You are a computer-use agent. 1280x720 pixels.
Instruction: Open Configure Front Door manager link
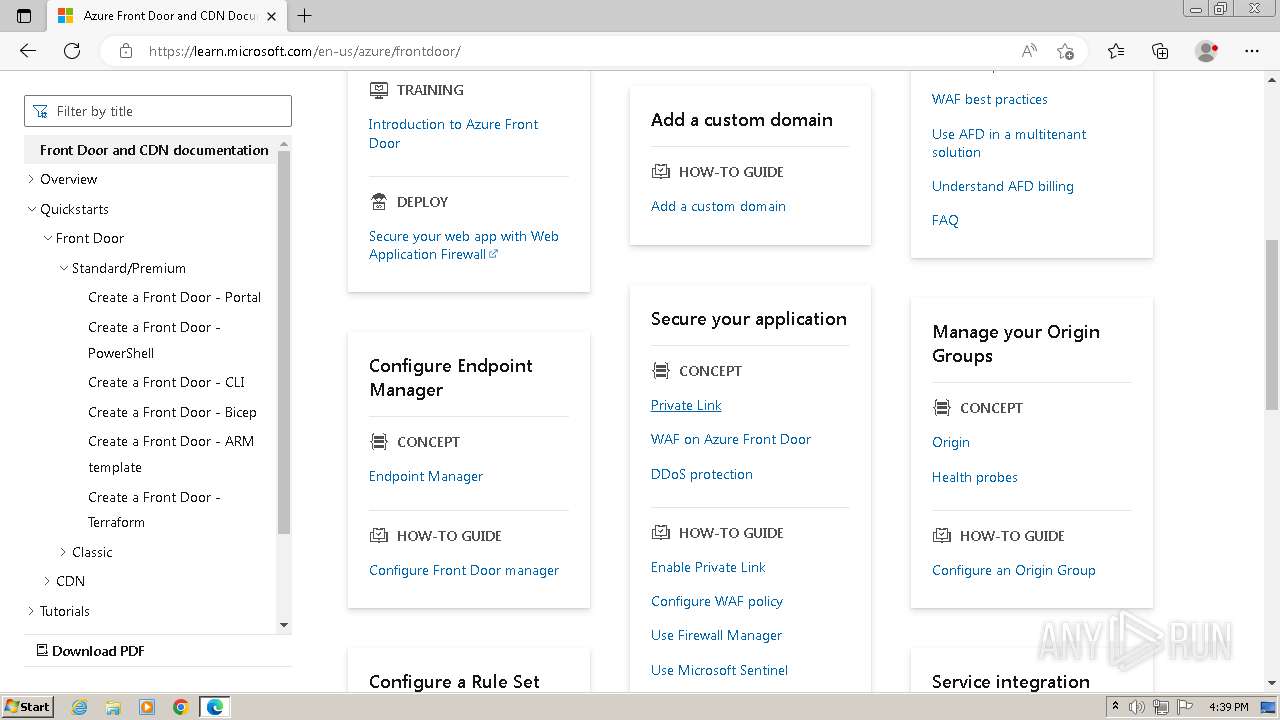464,570
